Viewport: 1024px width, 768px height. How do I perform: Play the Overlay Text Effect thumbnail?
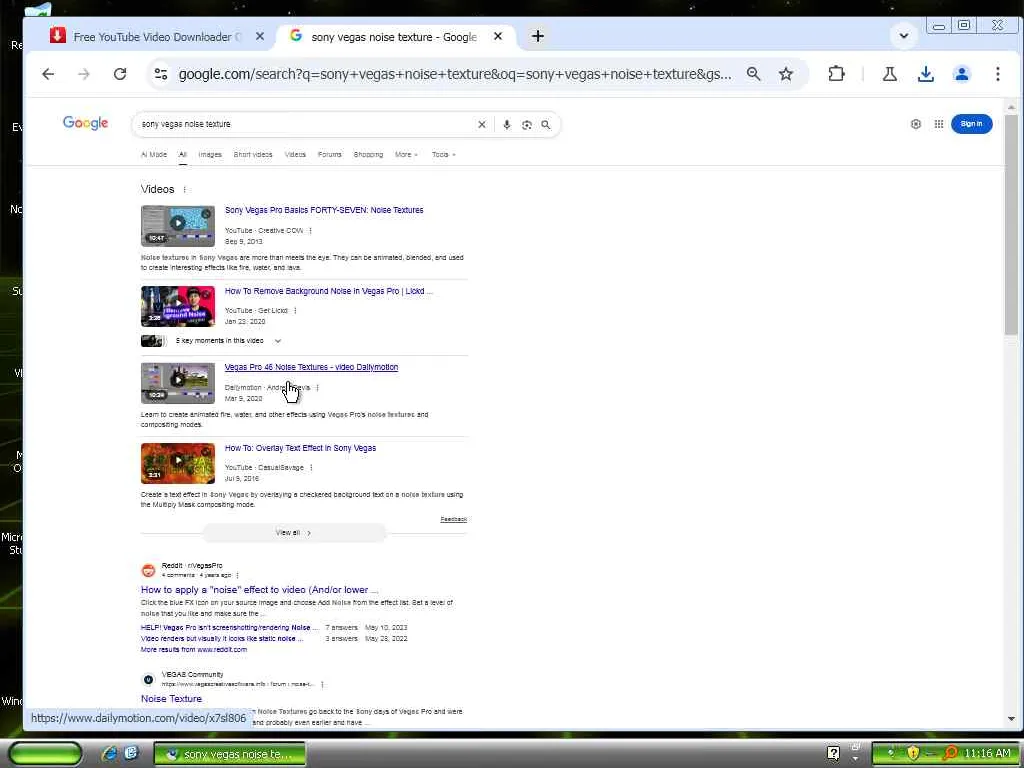tap(178, 463)
